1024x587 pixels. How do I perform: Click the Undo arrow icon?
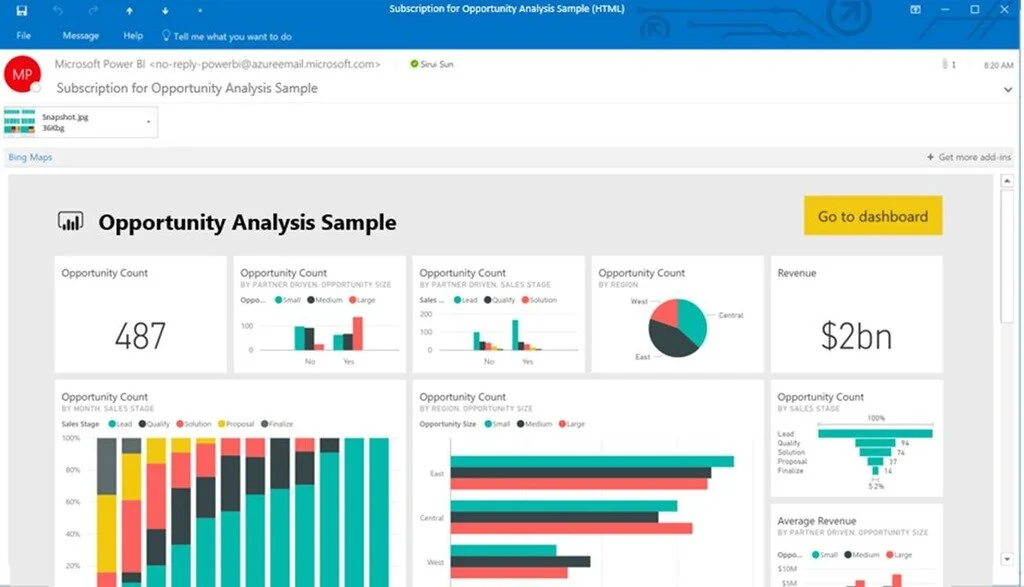point(58,10)
